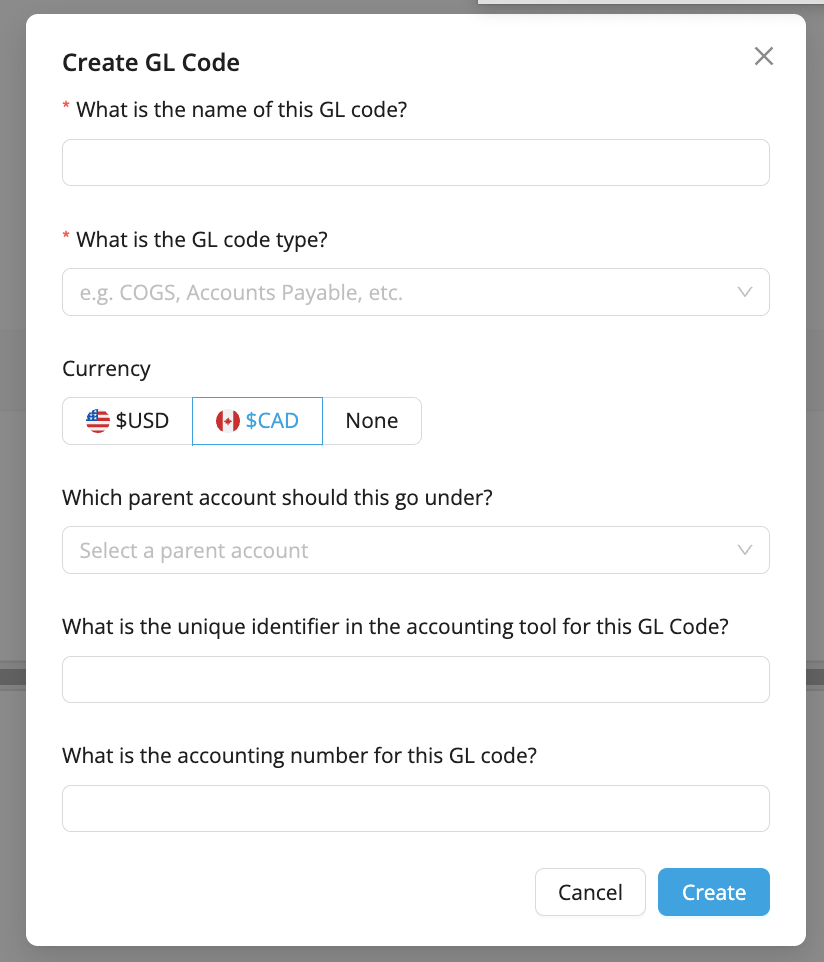The width and height of the screenshot is (824, 962).
Task: Click the 'Which parent account' question label
Action: point(277,498)
